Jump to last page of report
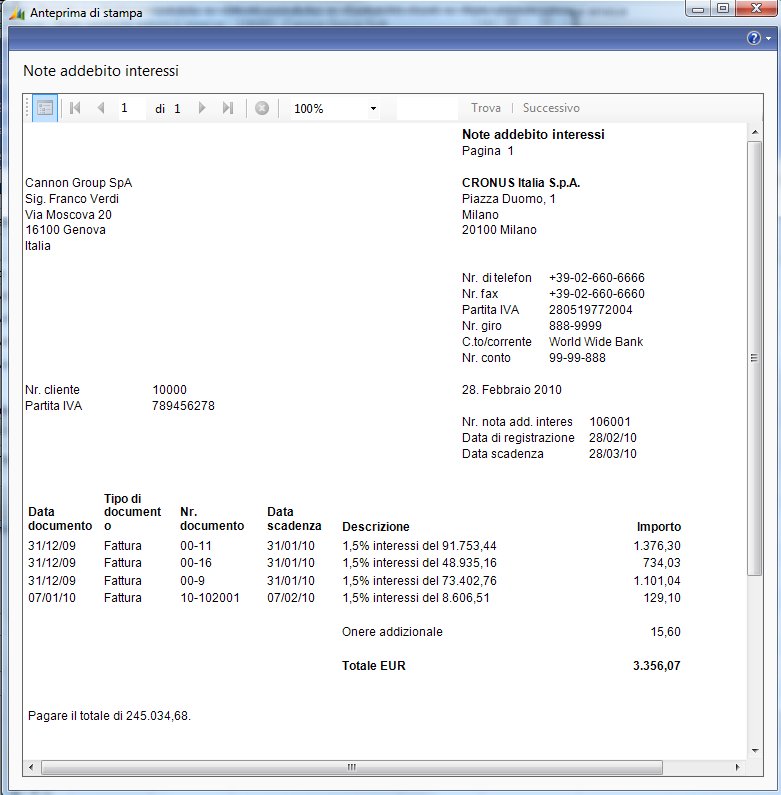Screen dimensions: 781x795 pos(228,108)
